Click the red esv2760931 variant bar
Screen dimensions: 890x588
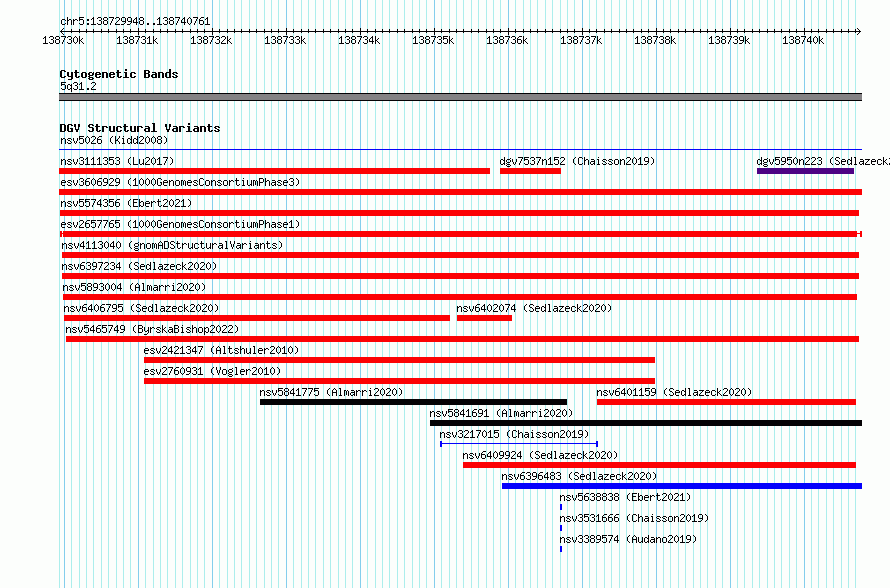tap(399, 381)
